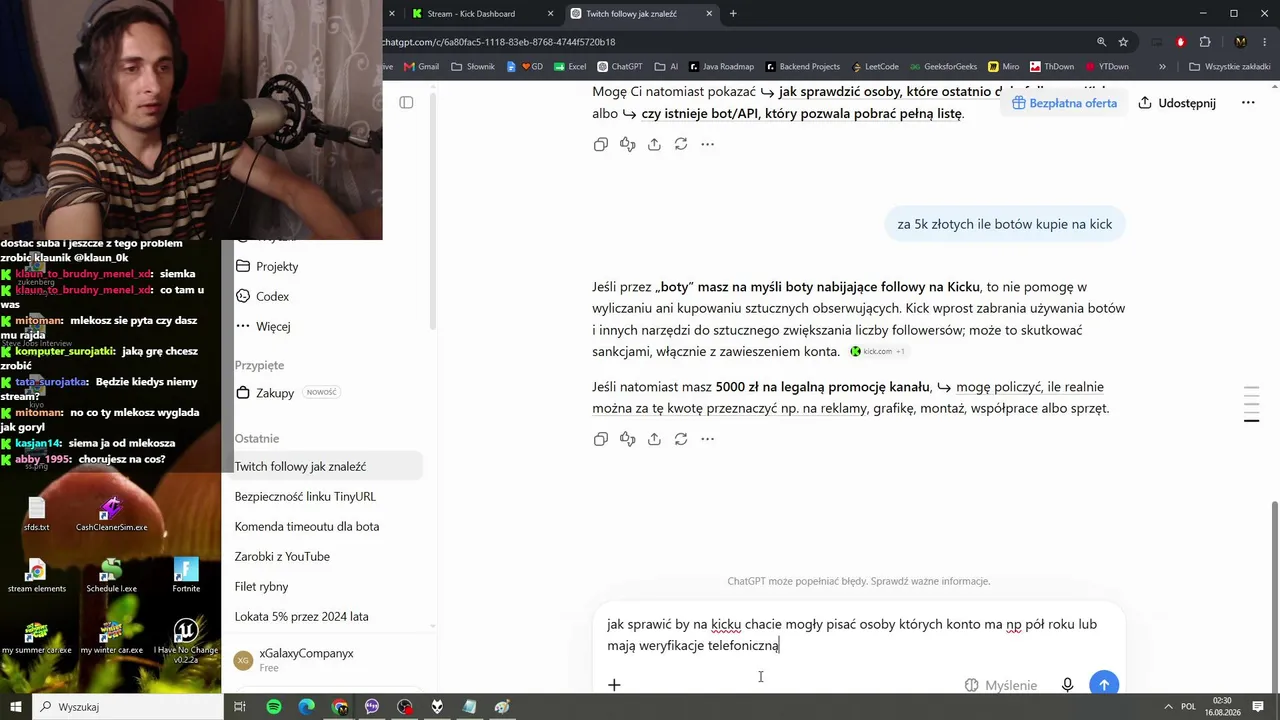Rate the response about 5000 zł promocję
Viewport: 1280px width, 720px height.
pos(627,439)
